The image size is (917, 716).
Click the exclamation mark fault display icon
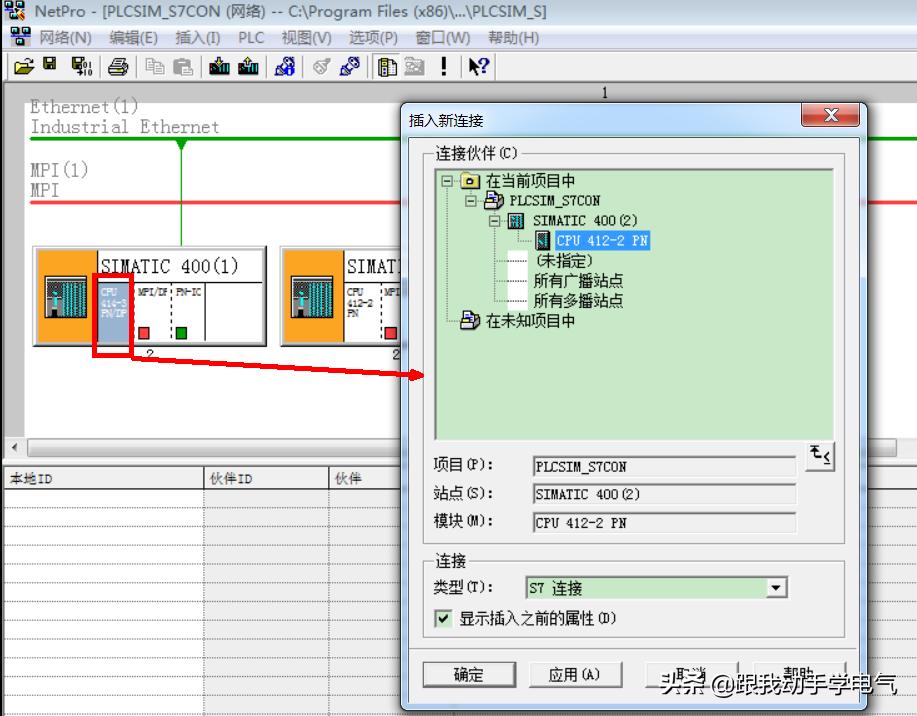click(x=443, y=66)
